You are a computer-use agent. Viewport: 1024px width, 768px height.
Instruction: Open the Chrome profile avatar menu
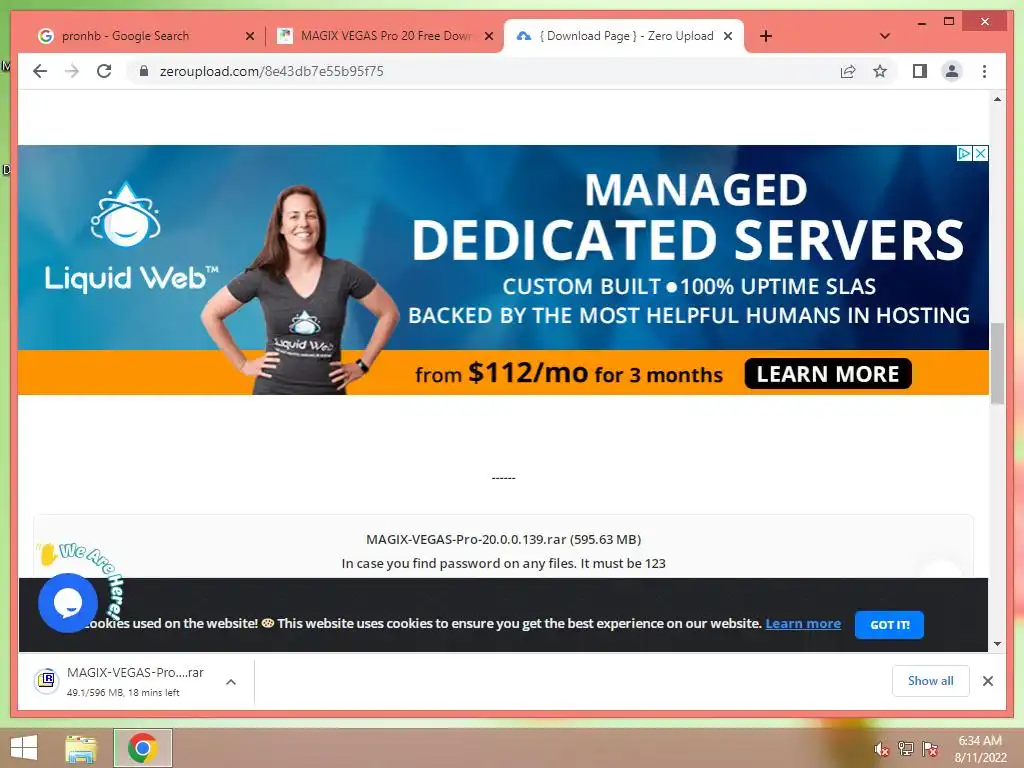click(952, 71)
